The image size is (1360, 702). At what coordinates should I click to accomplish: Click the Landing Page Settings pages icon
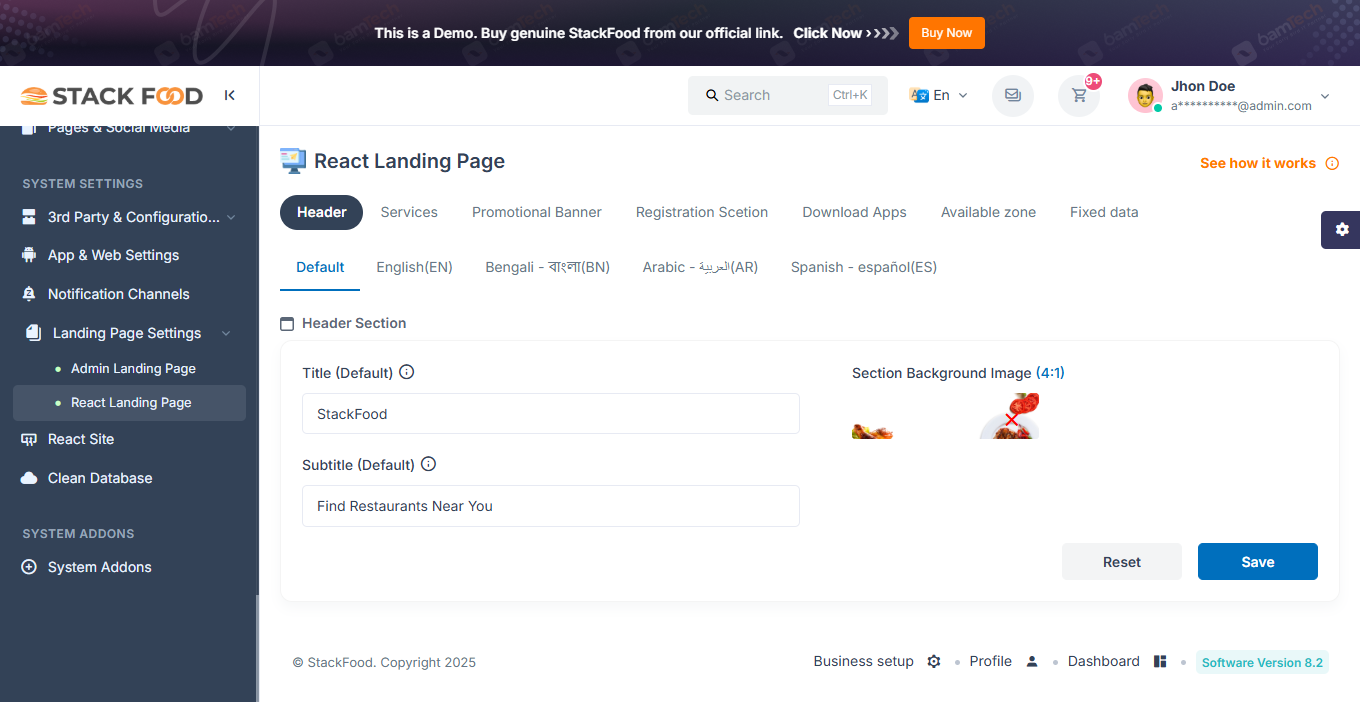33,333
